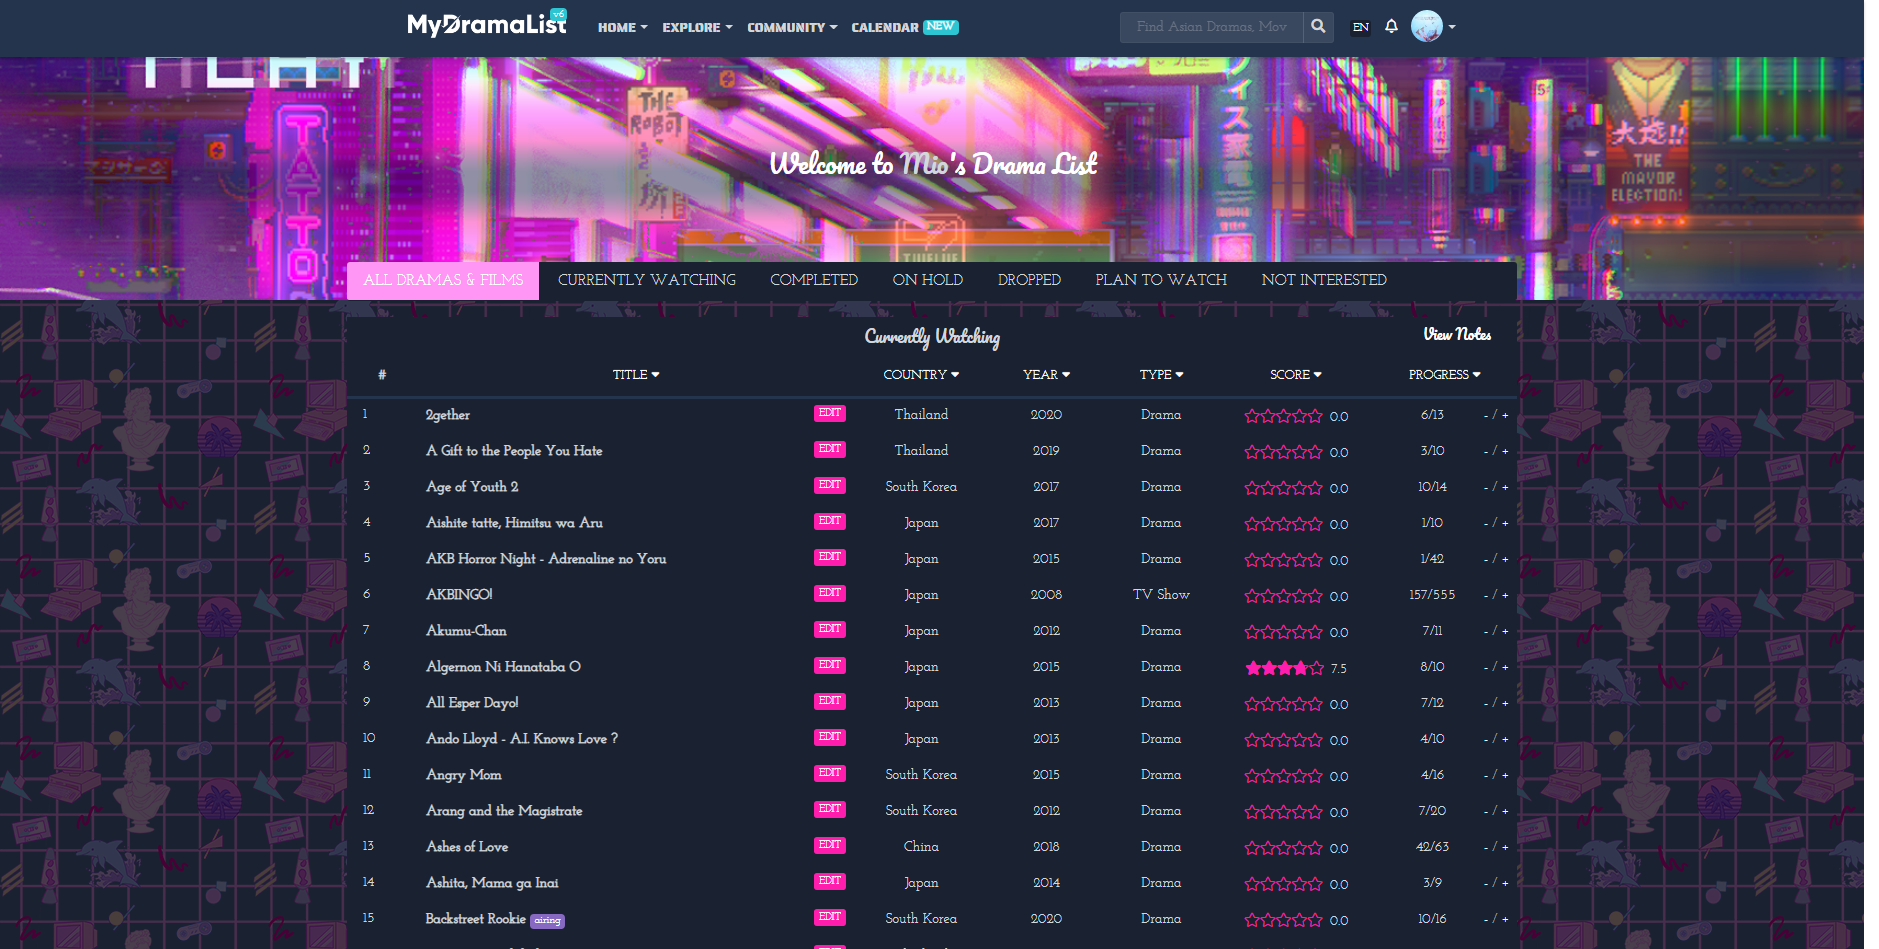Switch the EN language selector

(1360, 27)
